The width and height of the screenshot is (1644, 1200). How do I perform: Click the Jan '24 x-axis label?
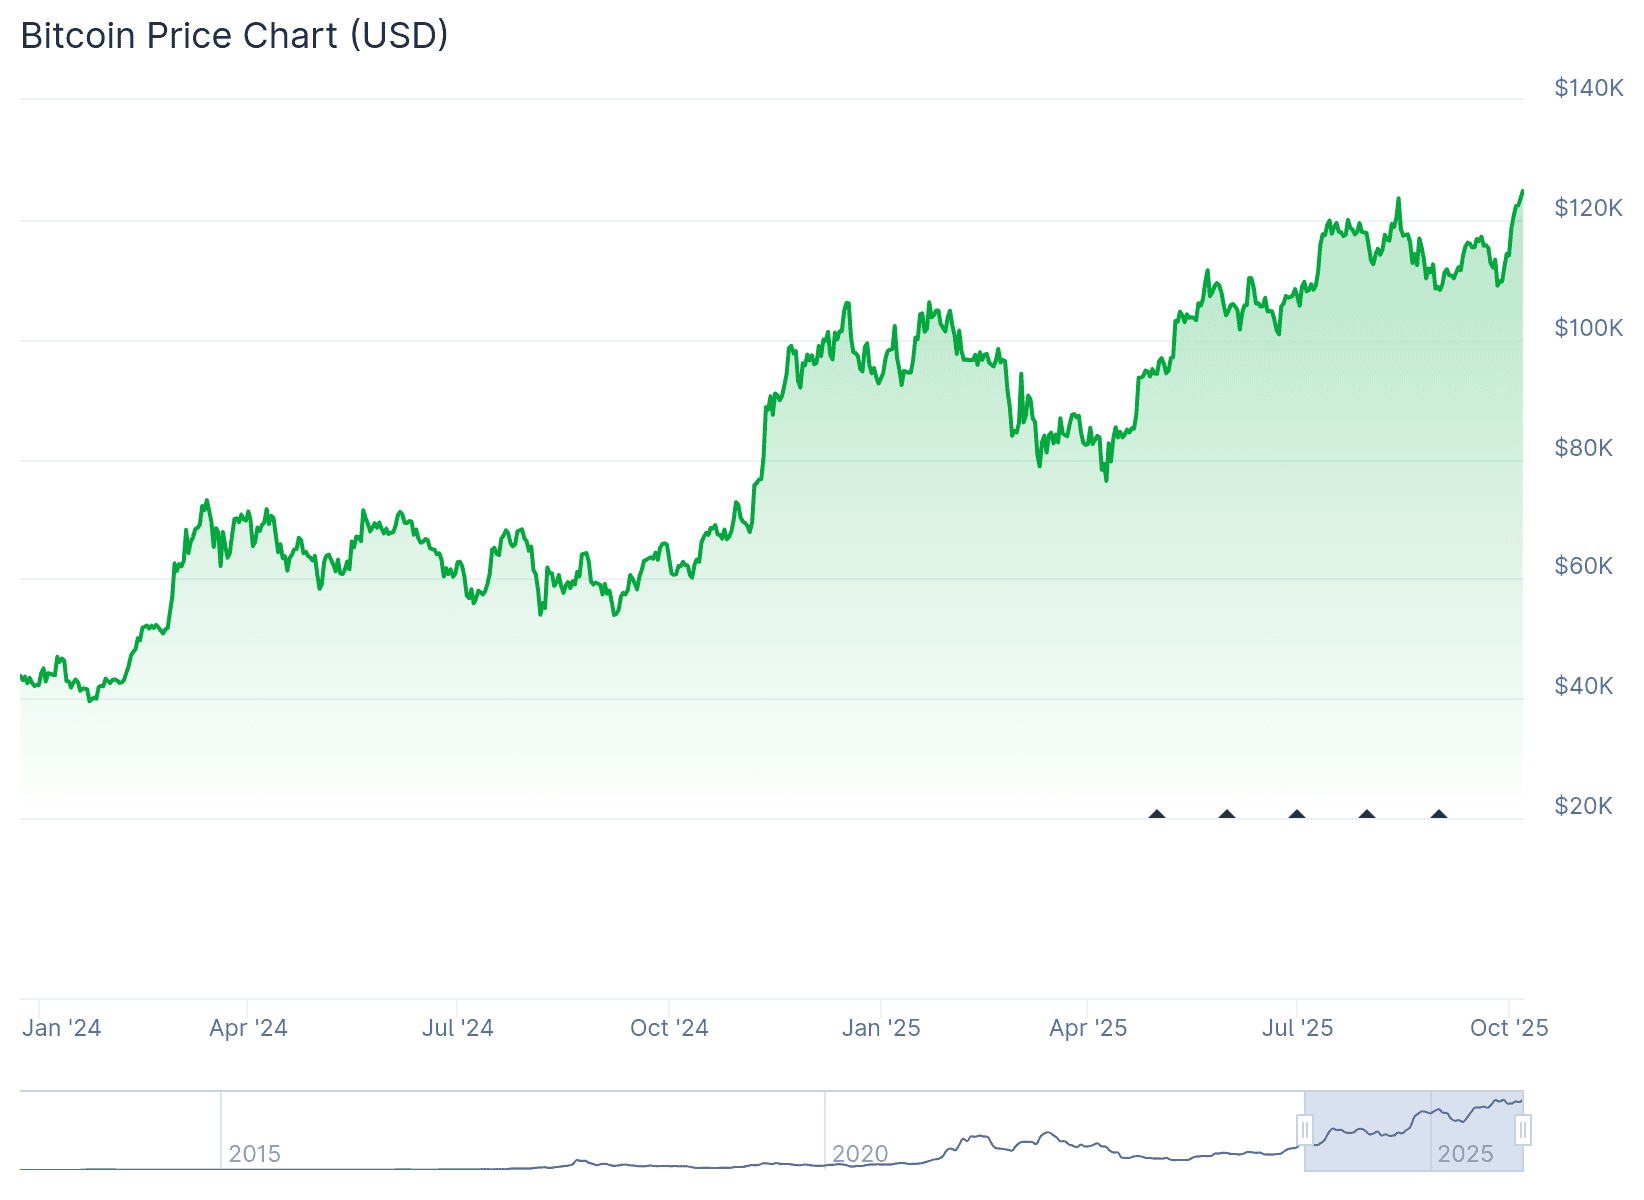click(62, 1028)
